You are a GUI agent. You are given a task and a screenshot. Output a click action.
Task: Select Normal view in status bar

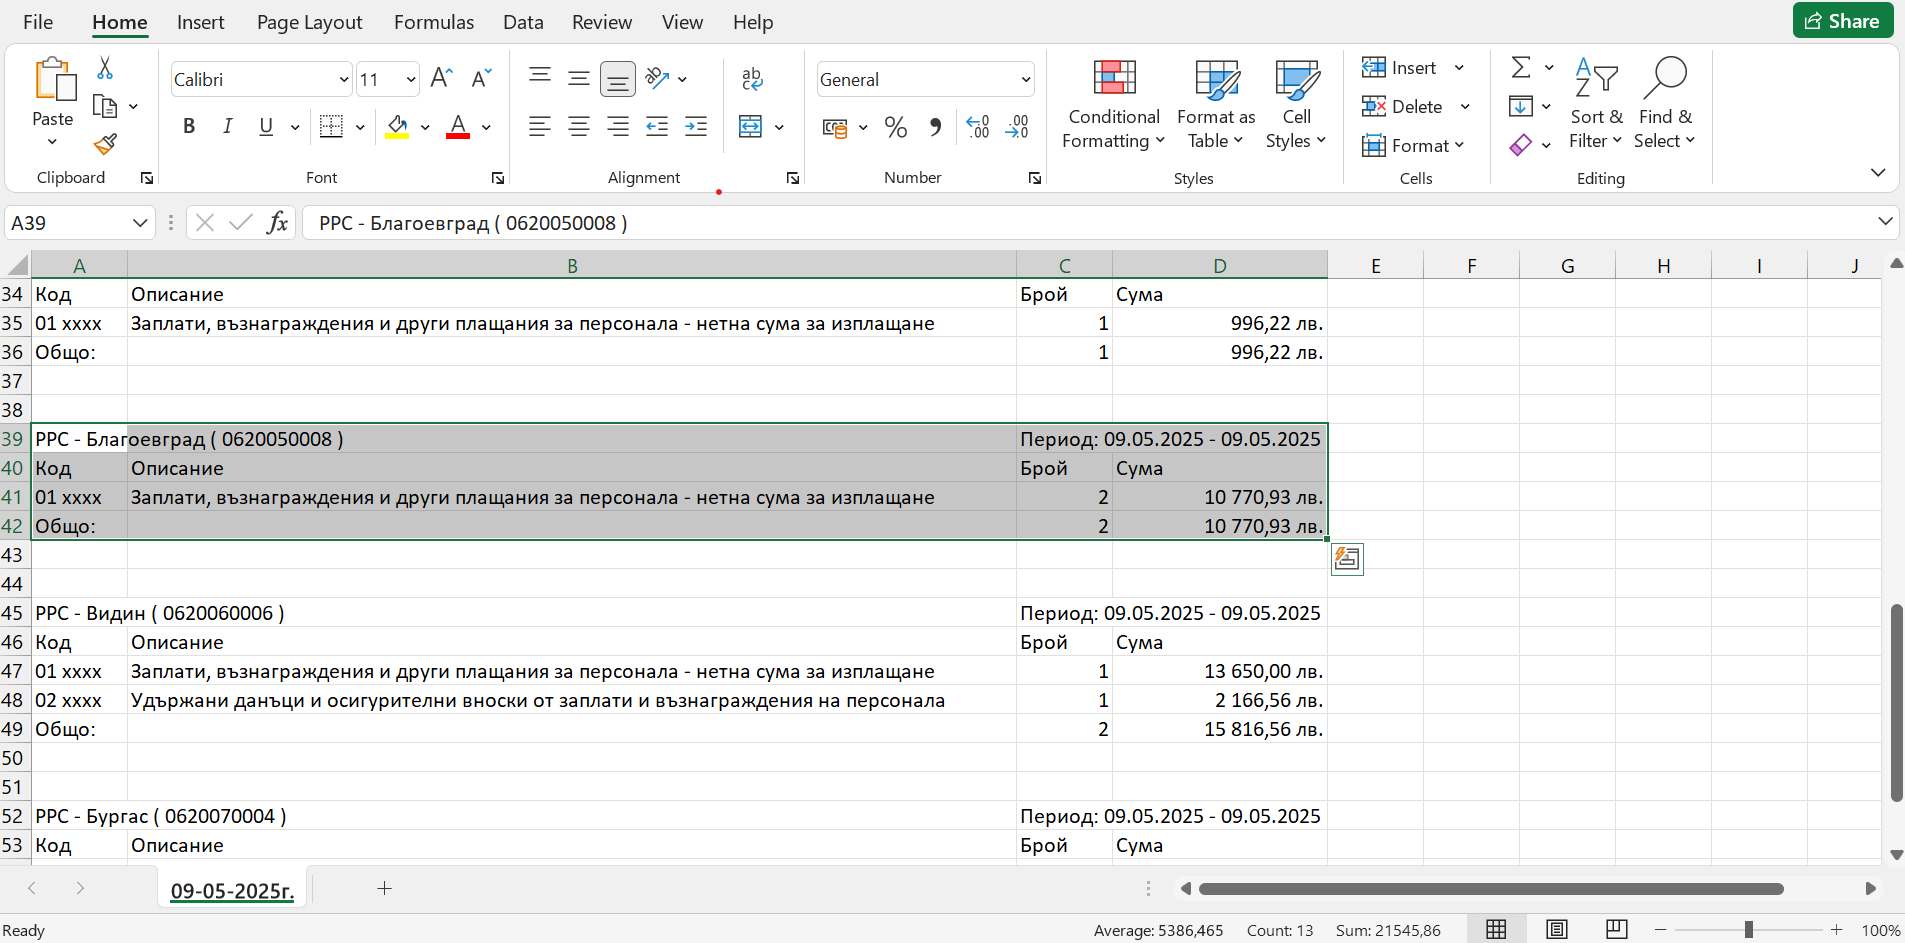[x=1496, y=930]
